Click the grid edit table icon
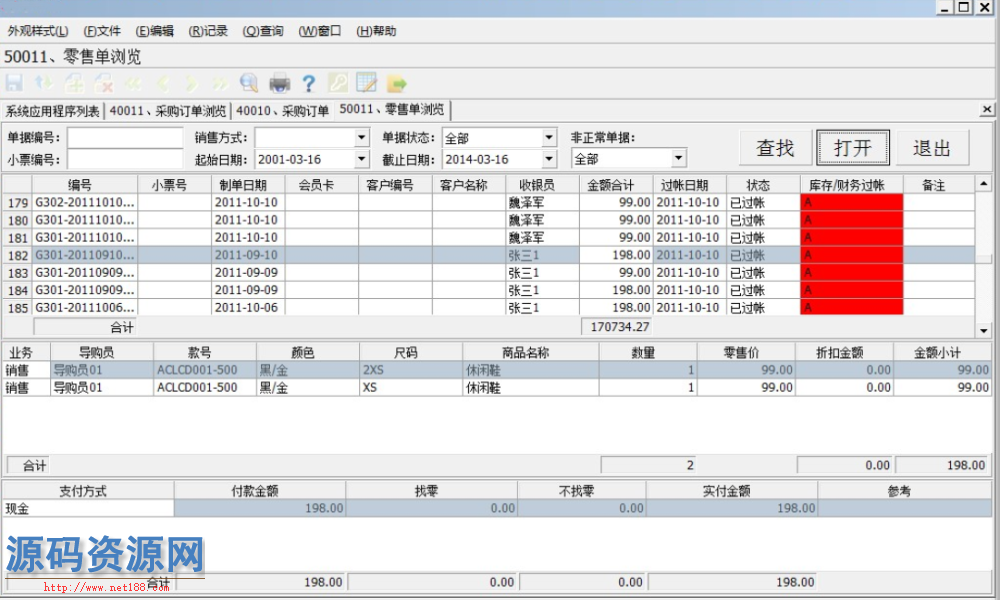This screenshot has height=600, width=1000. click(x=367, y=84)
